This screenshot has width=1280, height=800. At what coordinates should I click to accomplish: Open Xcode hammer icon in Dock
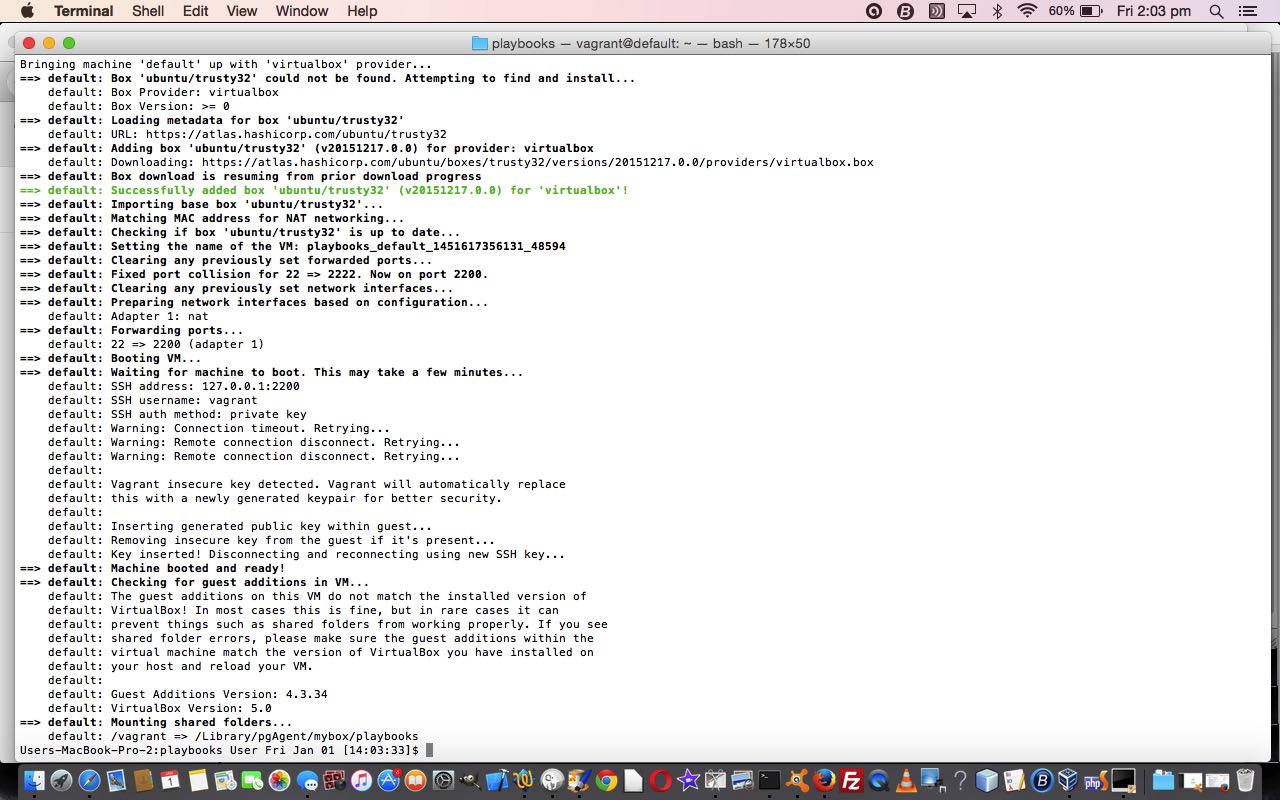497,781
